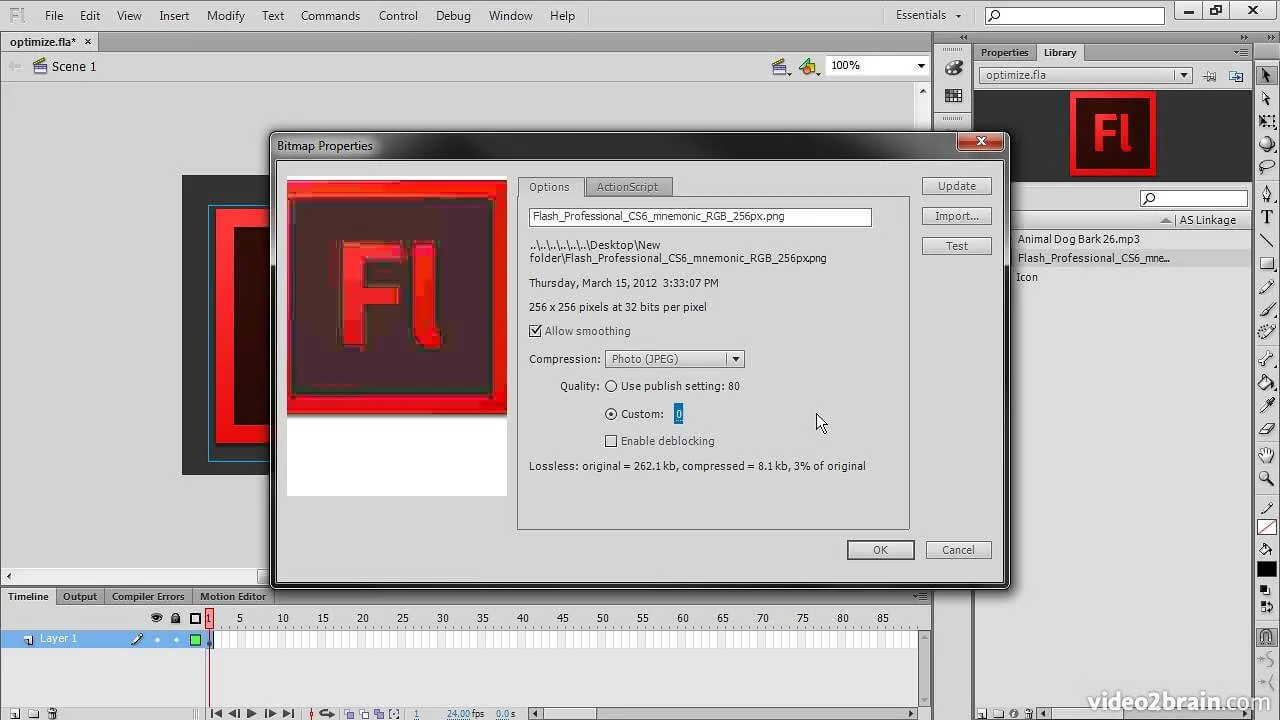This screenshot has width=1280, height=720.
Task: Select the Lasso tool
Action: pyautogui.click(x=1266, y=167)
